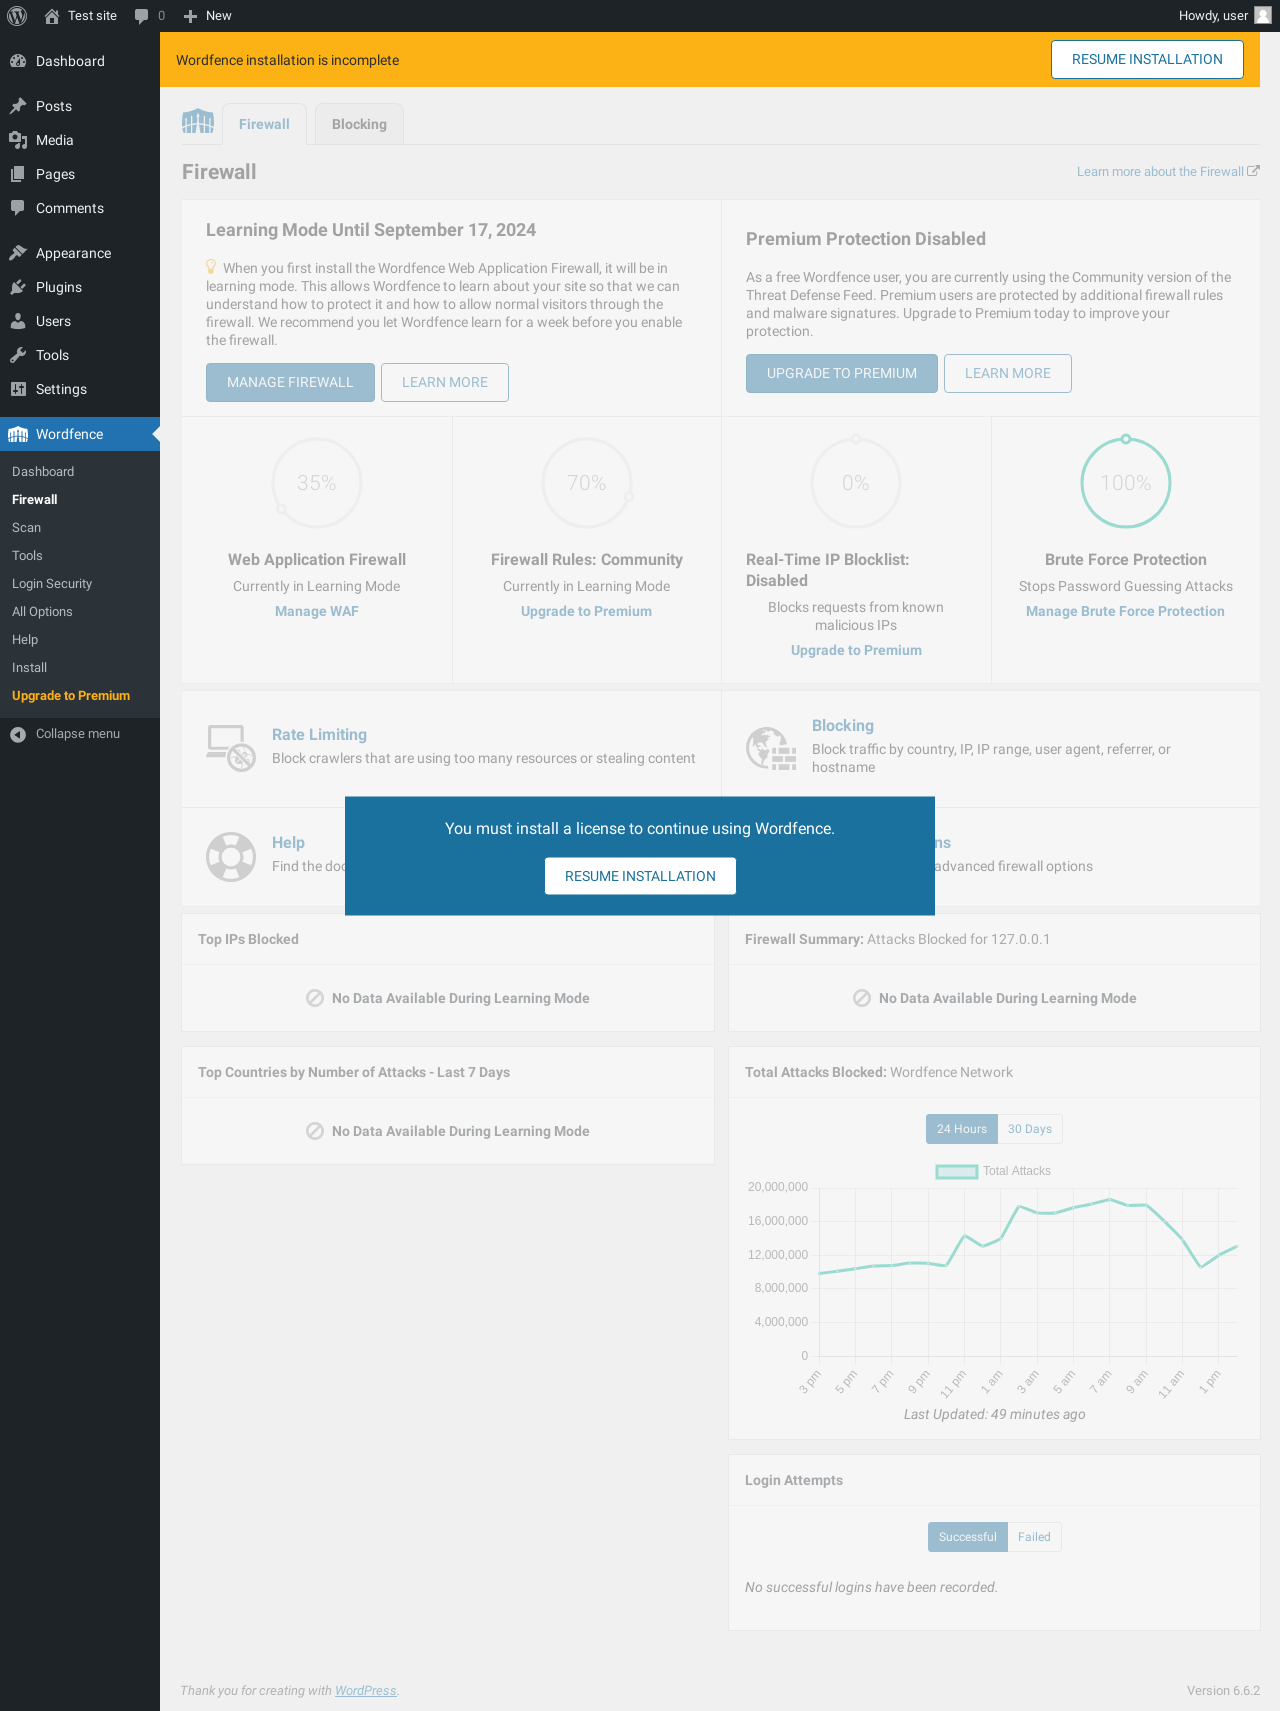
Task: Click Resume Installation in yellow banner
Action: pyautogui.click(x=1147, y=59)
